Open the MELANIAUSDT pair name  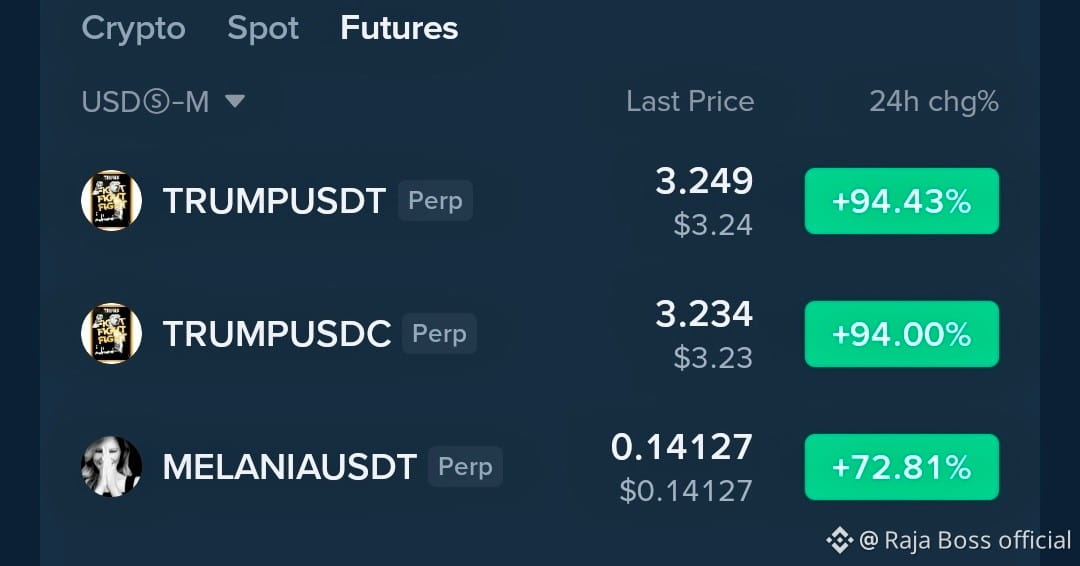click(x=290, y=467)
